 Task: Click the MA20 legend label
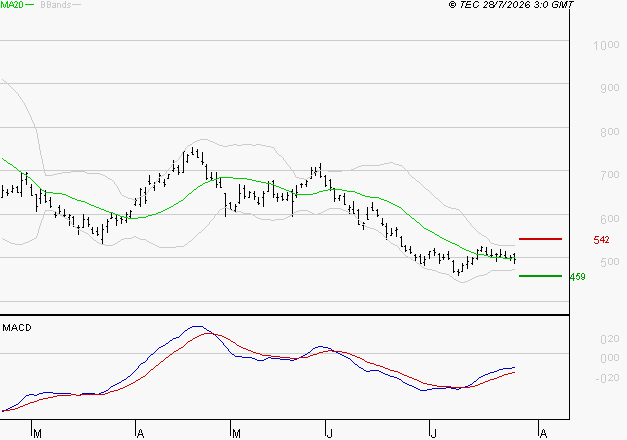12,5
